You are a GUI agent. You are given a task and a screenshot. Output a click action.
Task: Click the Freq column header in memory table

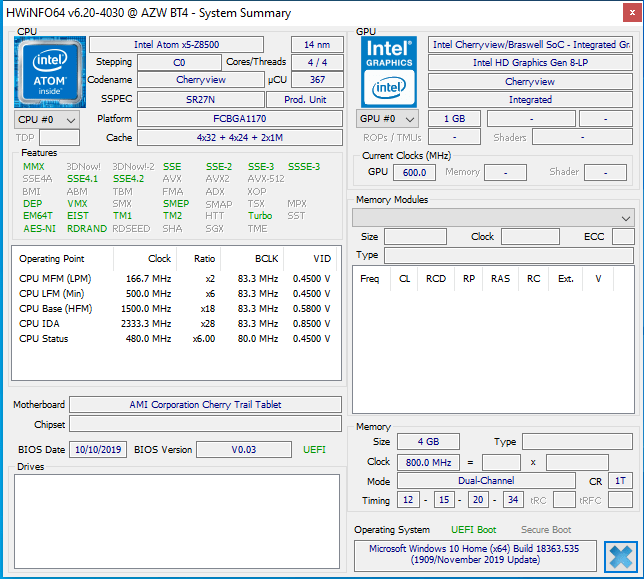click(370, 279)
